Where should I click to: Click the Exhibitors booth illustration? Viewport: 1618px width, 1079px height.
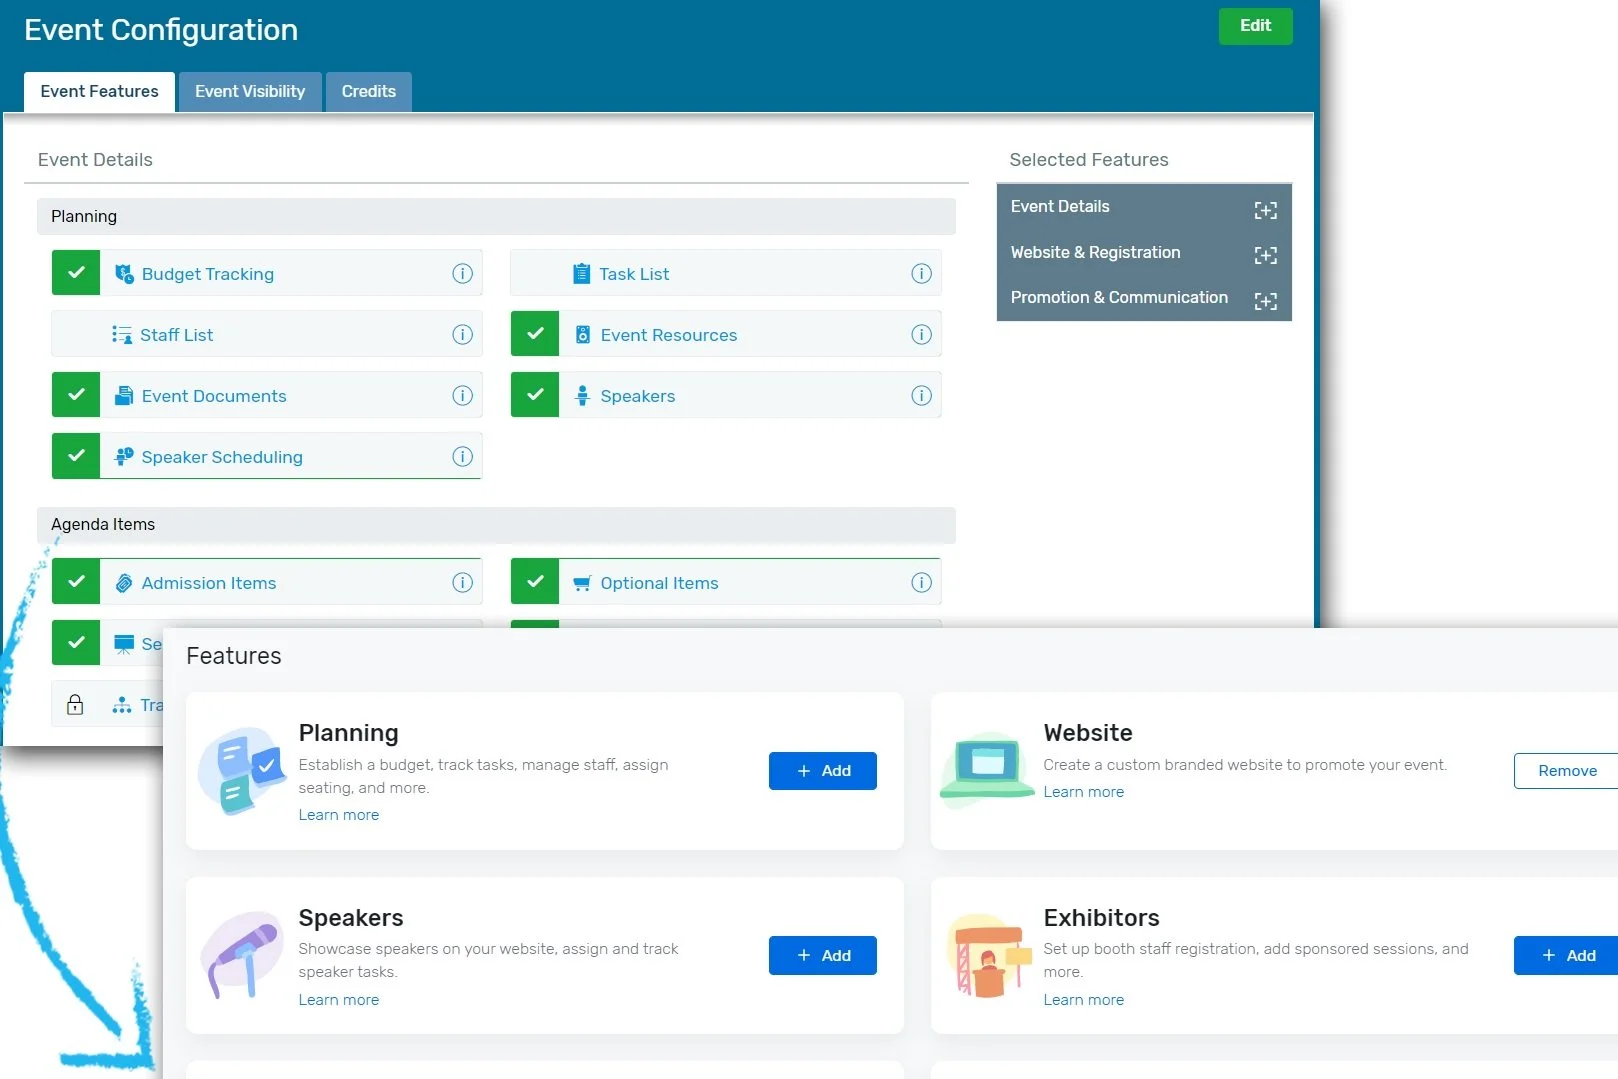pyautogui.click(x=988, y=955)
